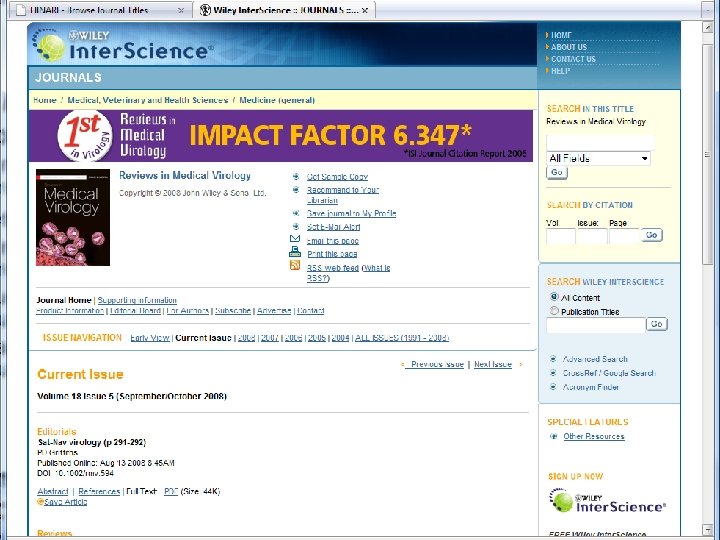The height and width of the screenshot is (540, 720).
Task: Go to the Next Issue
Action: [x=493, y=364]
